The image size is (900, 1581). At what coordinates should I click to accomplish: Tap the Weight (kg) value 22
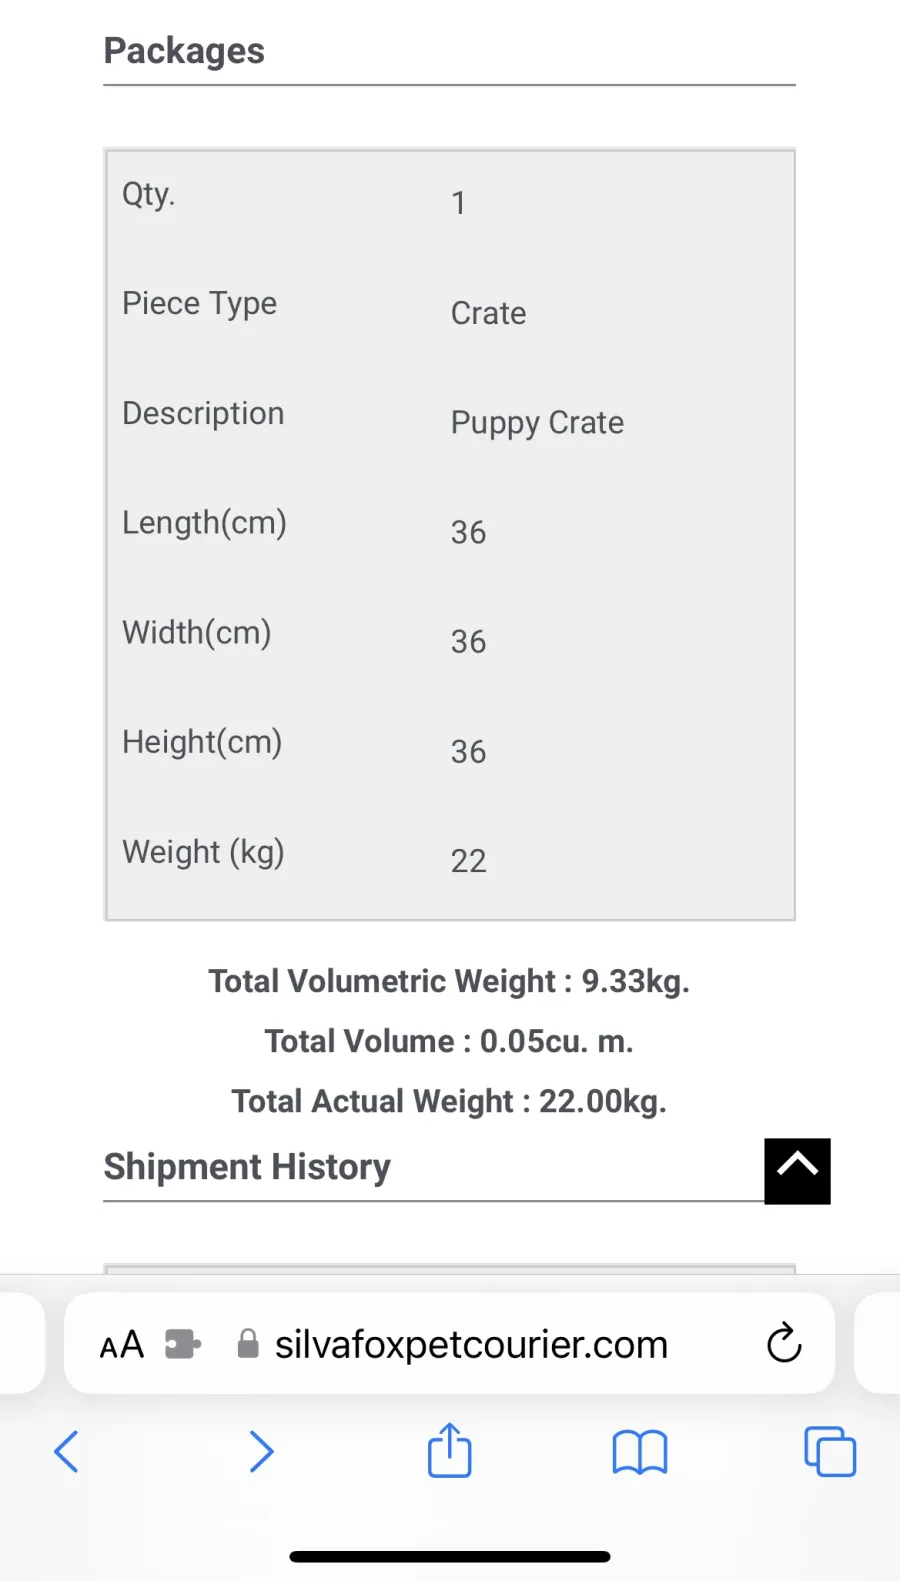pos(468,861)
